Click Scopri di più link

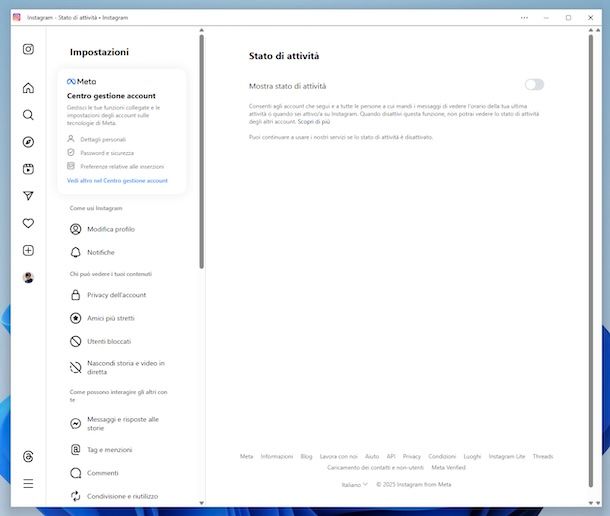click(314, 122)
